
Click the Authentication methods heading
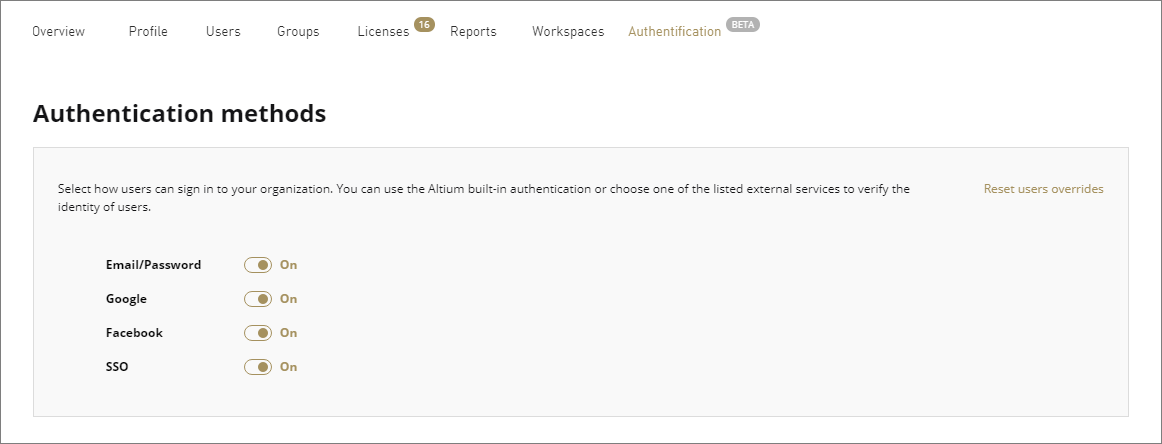[180, 114]
